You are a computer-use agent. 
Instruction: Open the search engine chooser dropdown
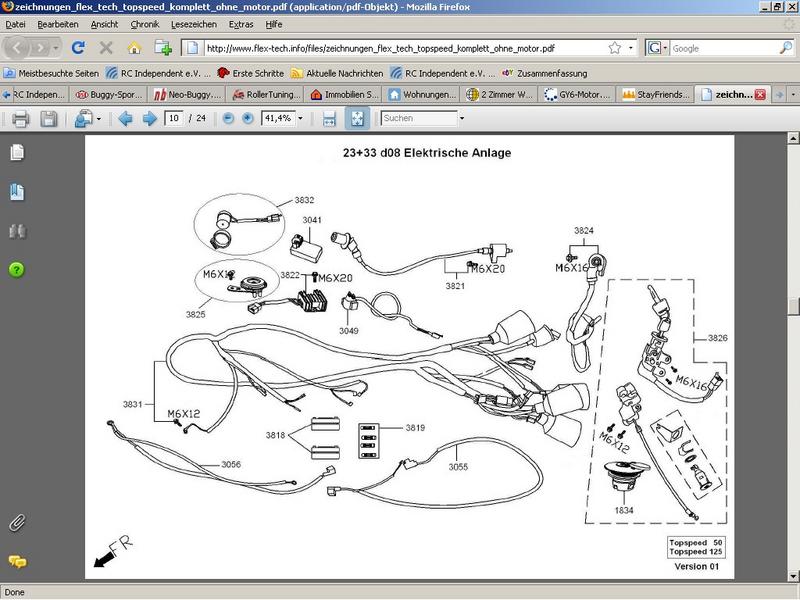point(657,47)
